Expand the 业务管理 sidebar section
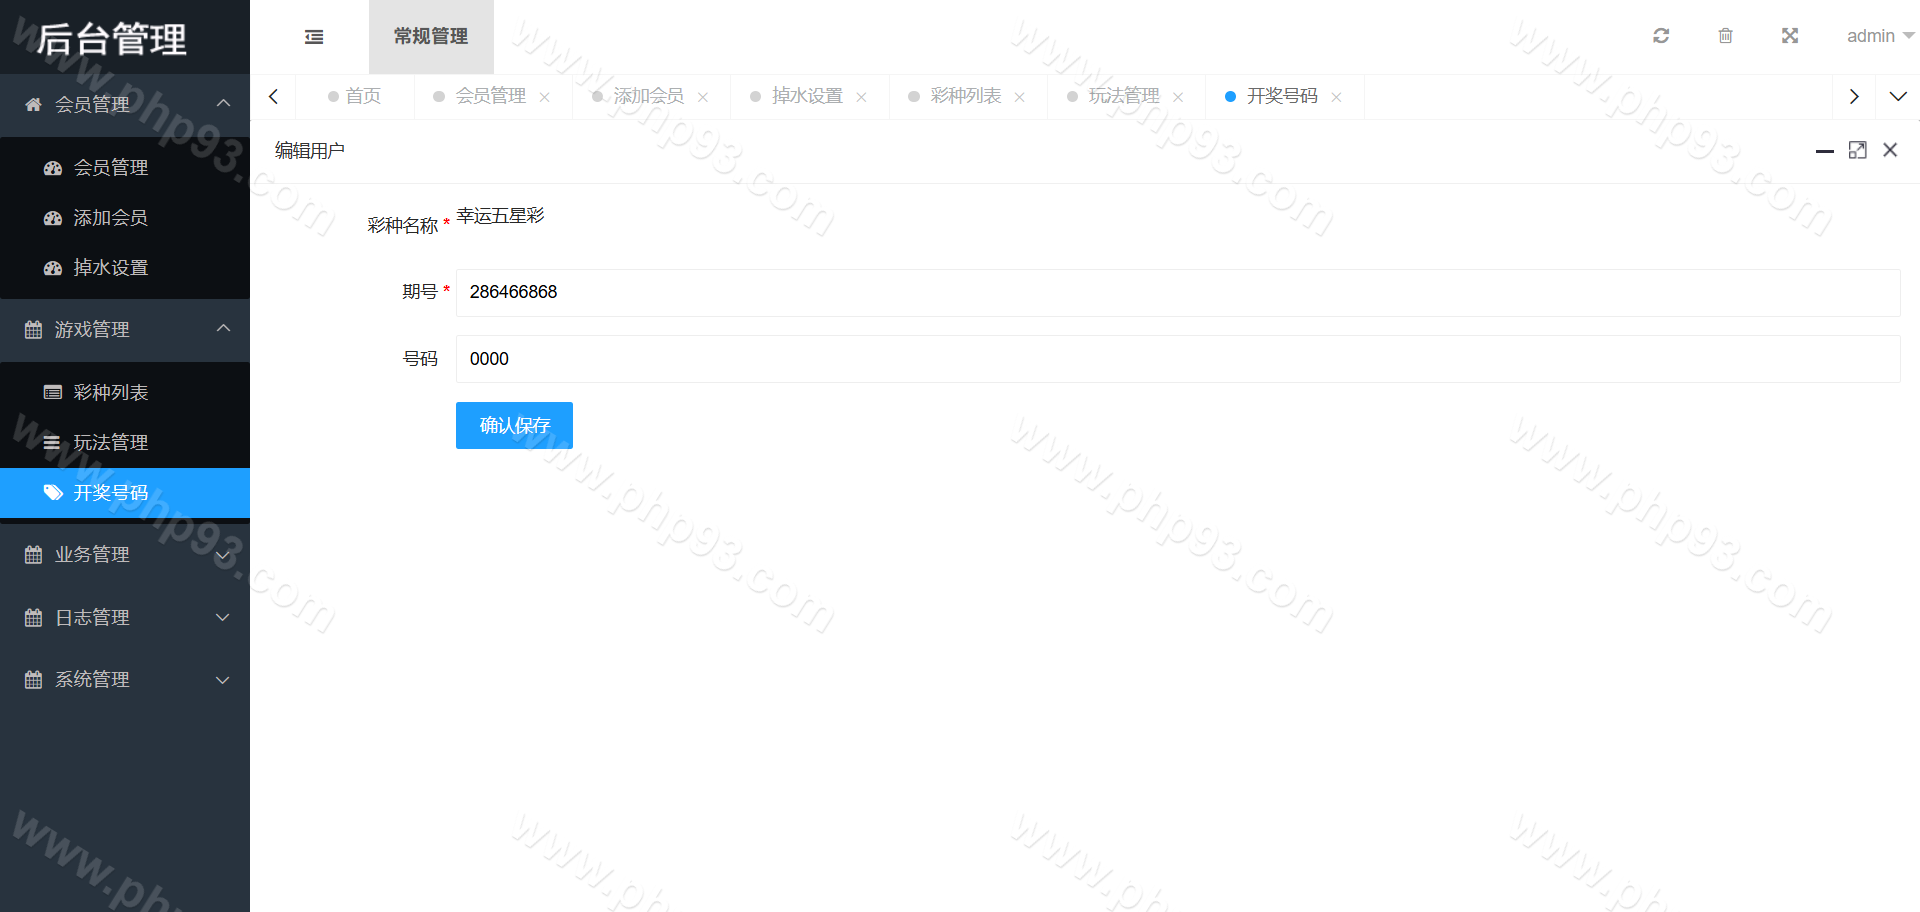This screenshot has width=1920, height=912. tap(125, 555)
